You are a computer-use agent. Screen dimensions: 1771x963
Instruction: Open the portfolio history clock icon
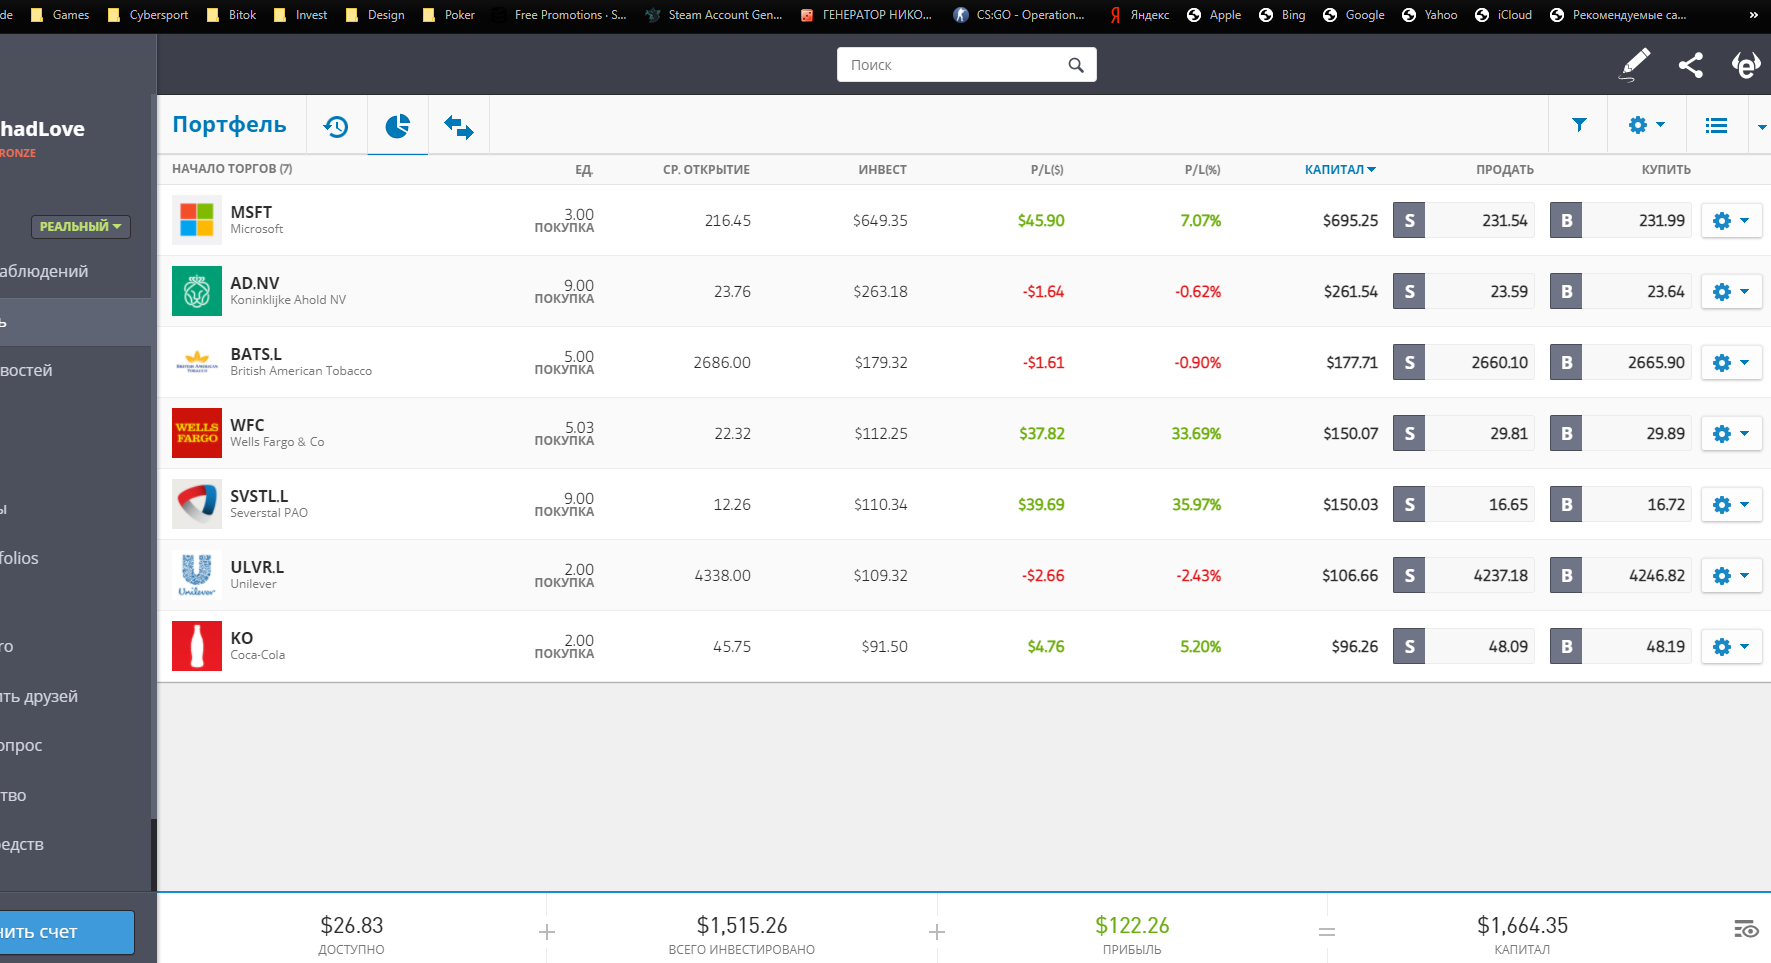tap(336, 126)
